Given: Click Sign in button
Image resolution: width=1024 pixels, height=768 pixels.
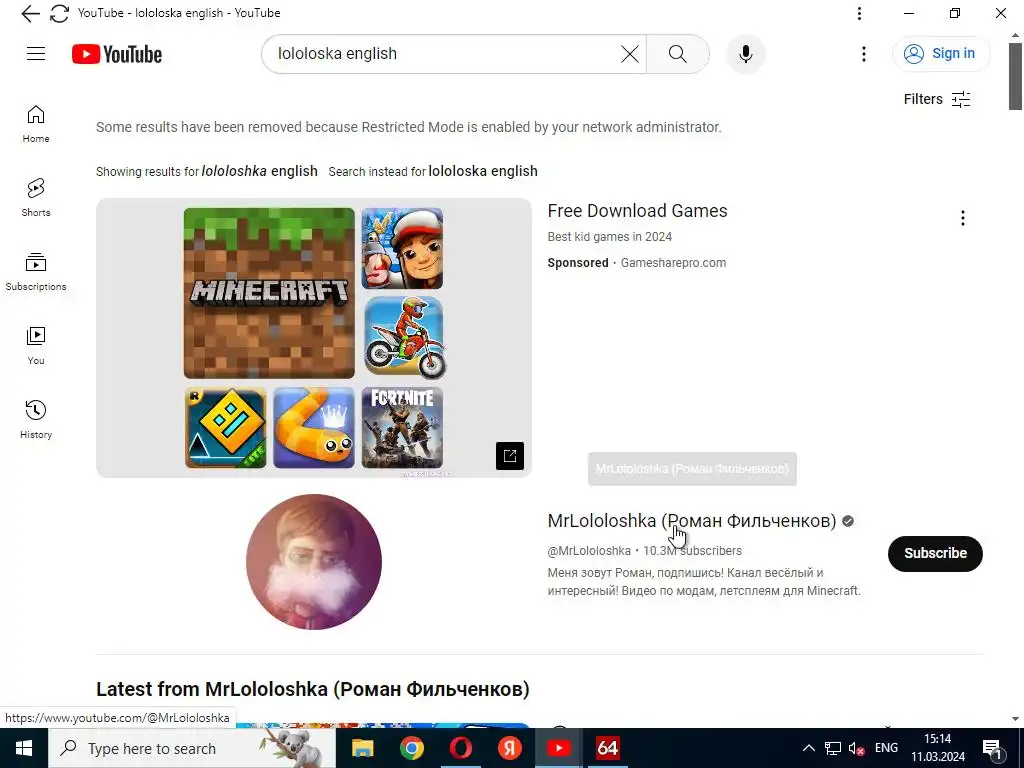Looking at the screenshot, I should (x=941, y=54).
